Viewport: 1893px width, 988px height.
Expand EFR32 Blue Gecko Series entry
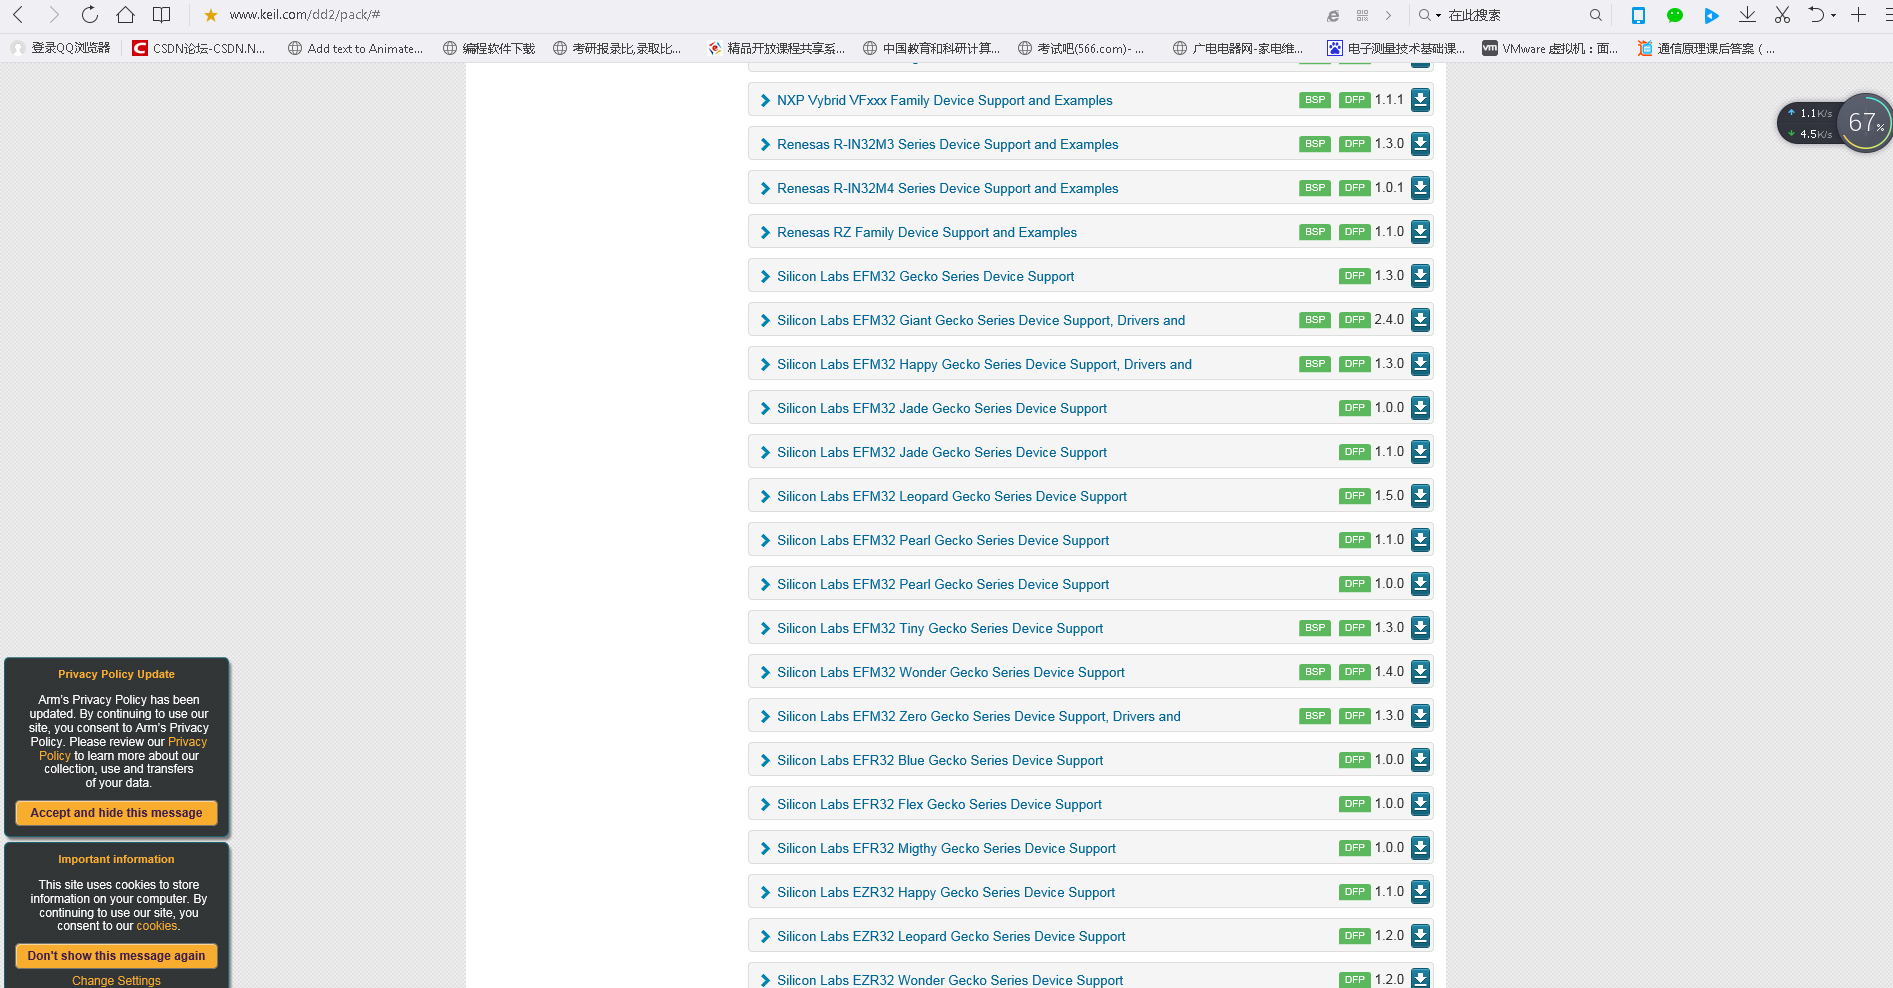tap(765, 760)
